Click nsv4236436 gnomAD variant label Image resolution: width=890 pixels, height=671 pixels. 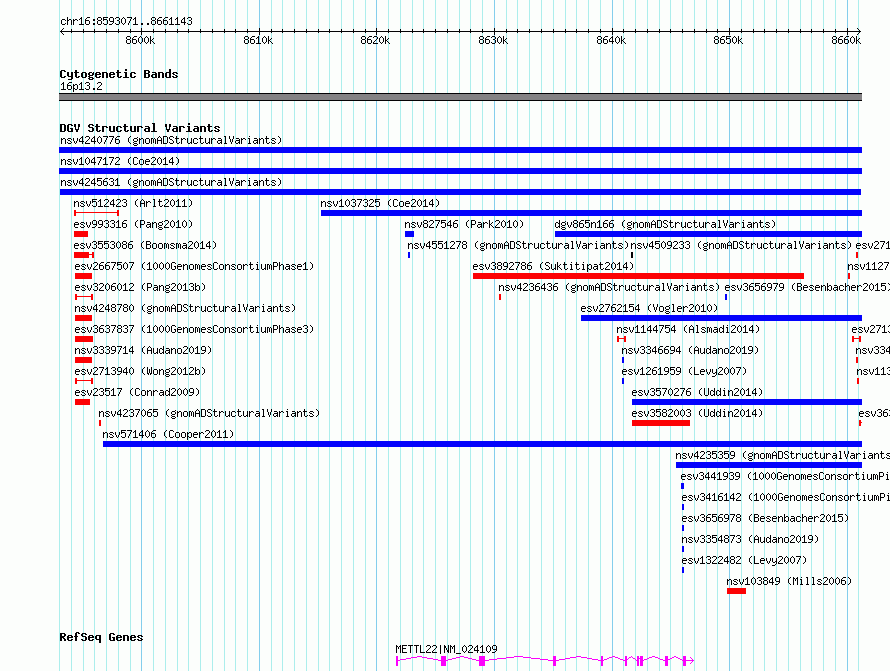608,287
